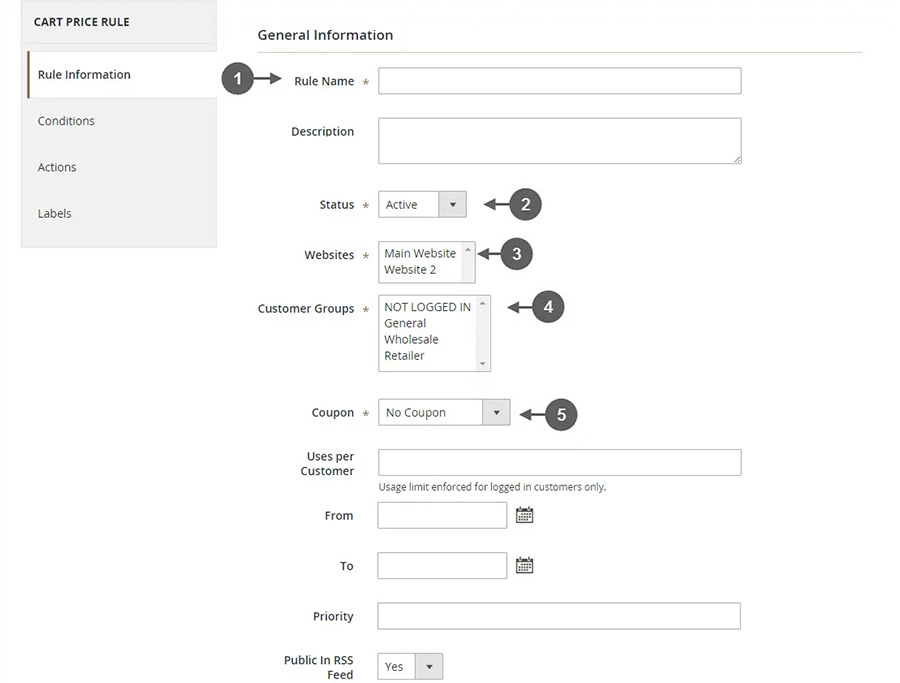Open the Conditions tab
Screen dimensions: 900x683
(66, 121)
